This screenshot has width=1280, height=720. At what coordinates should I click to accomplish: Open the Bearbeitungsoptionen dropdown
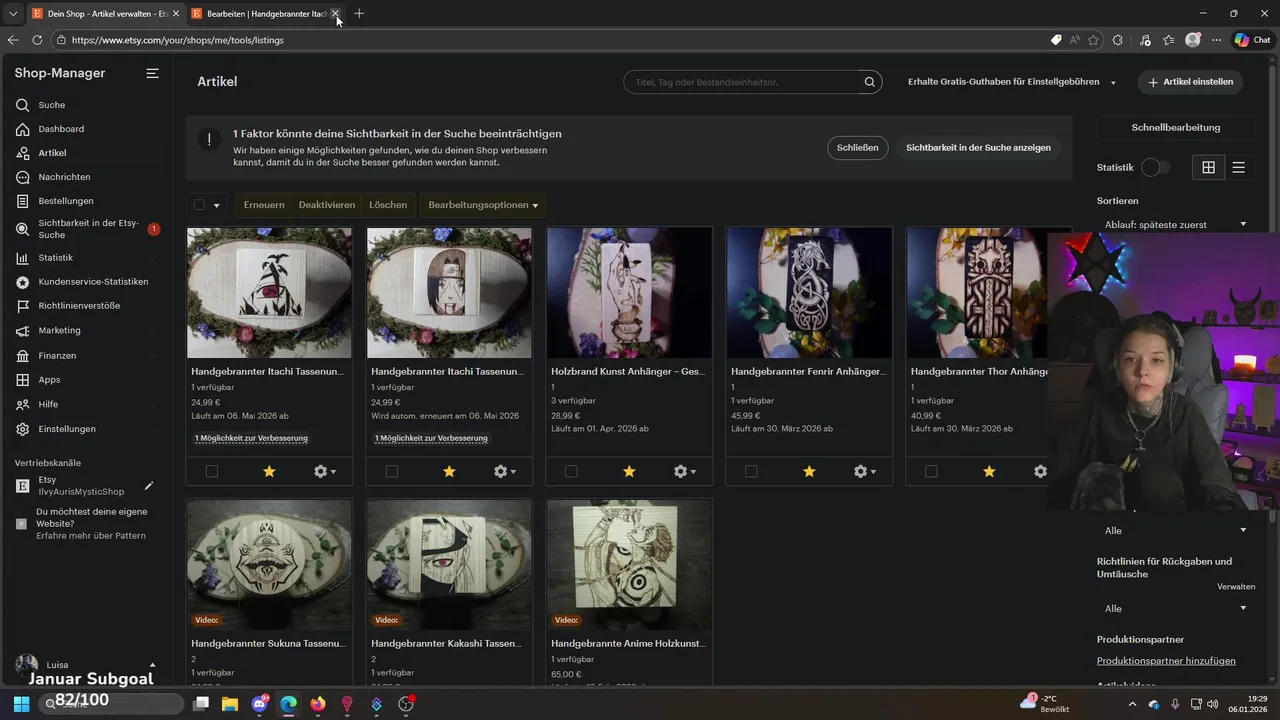483,205
